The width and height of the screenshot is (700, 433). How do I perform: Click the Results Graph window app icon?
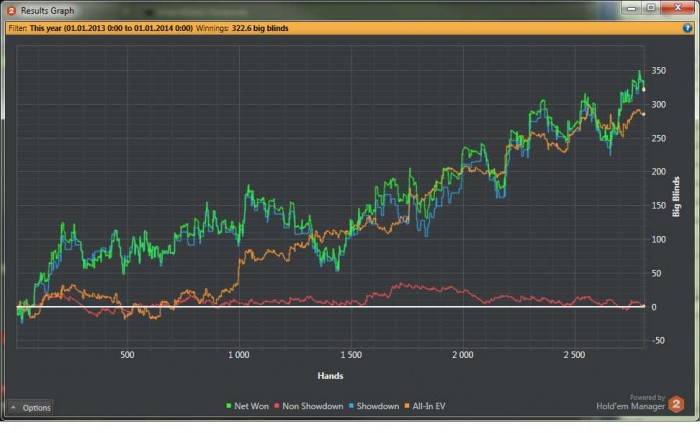click(11, 11)
